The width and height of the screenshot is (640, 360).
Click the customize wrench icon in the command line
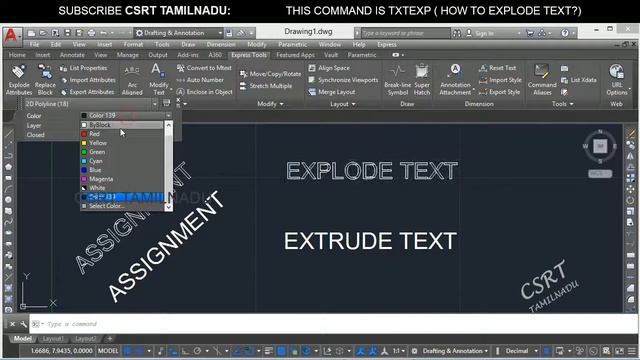[x=24, y=324]
